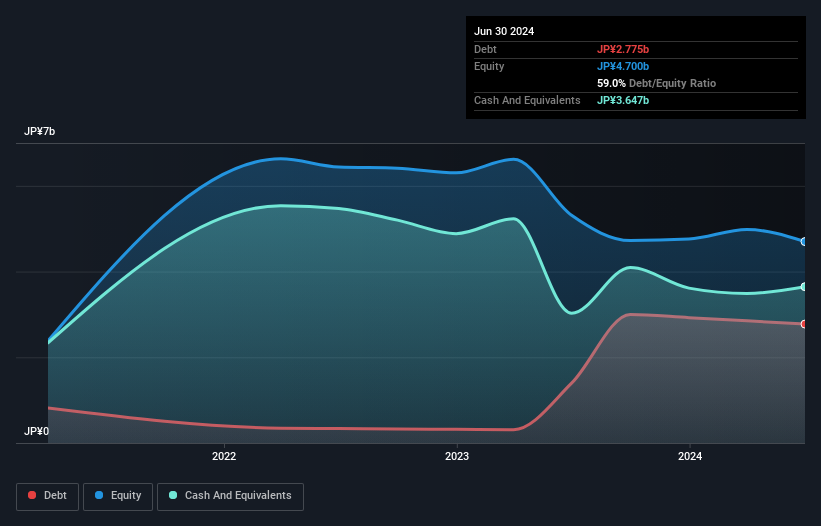This screenshot has height=526, width=821.
Task: Click the teal Cash And Equivalents legend dot
Action: click(x=173, y=495)
